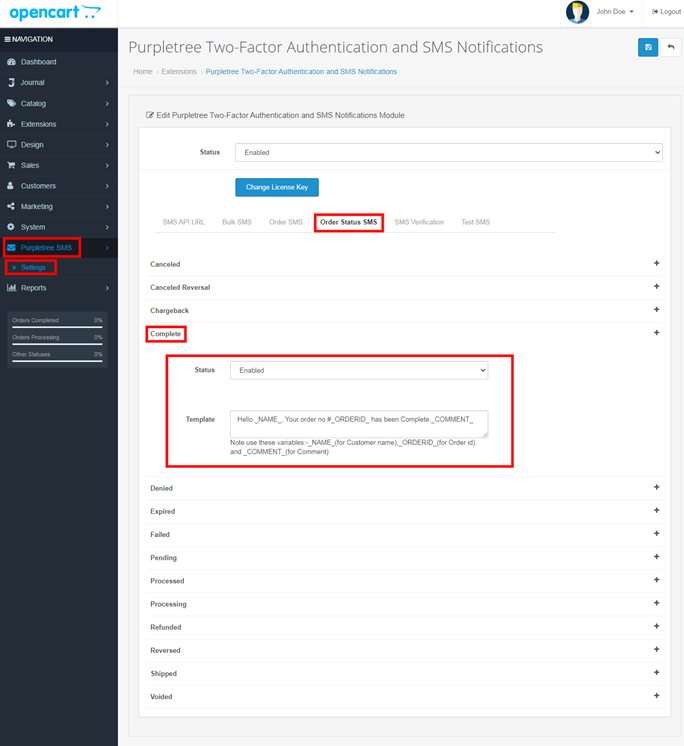Expand the Catalog menu chevron
The image size is (684, 746).
(x=107, y=103)
